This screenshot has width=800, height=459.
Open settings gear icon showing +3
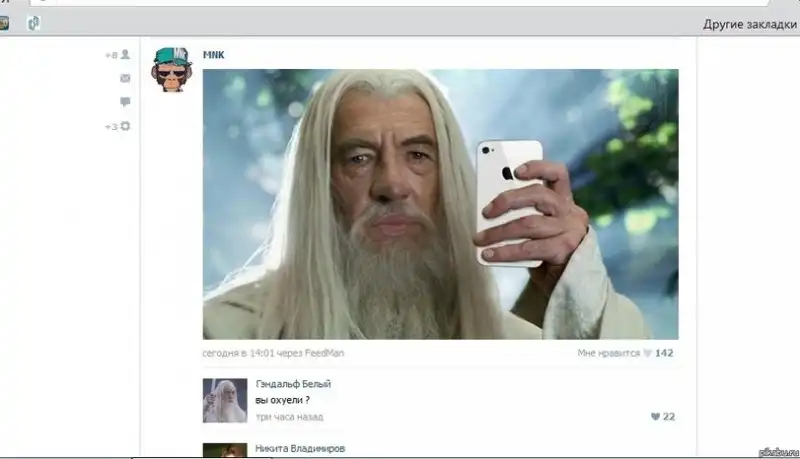tap(125, 126)
